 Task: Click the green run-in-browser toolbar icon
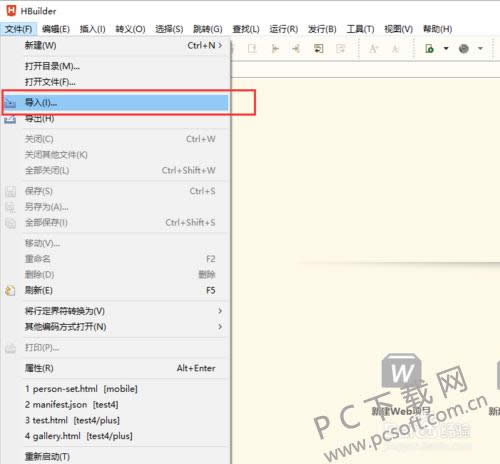coord(430,49)
